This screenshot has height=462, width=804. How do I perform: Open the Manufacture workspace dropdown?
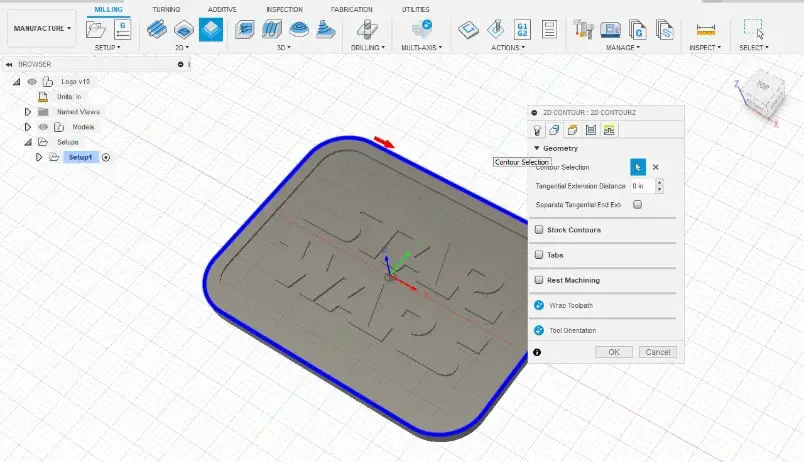pos(42,28)
